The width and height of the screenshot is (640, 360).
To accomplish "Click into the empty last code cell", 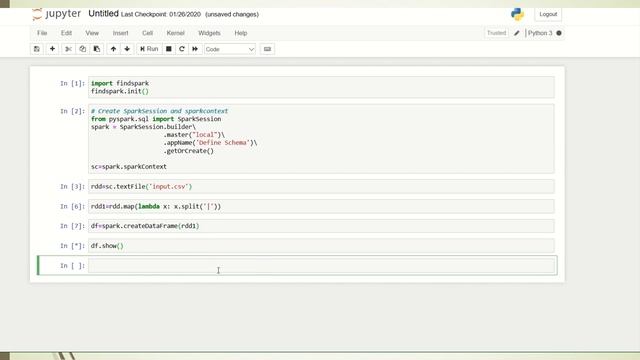I will tap(322, 266).
